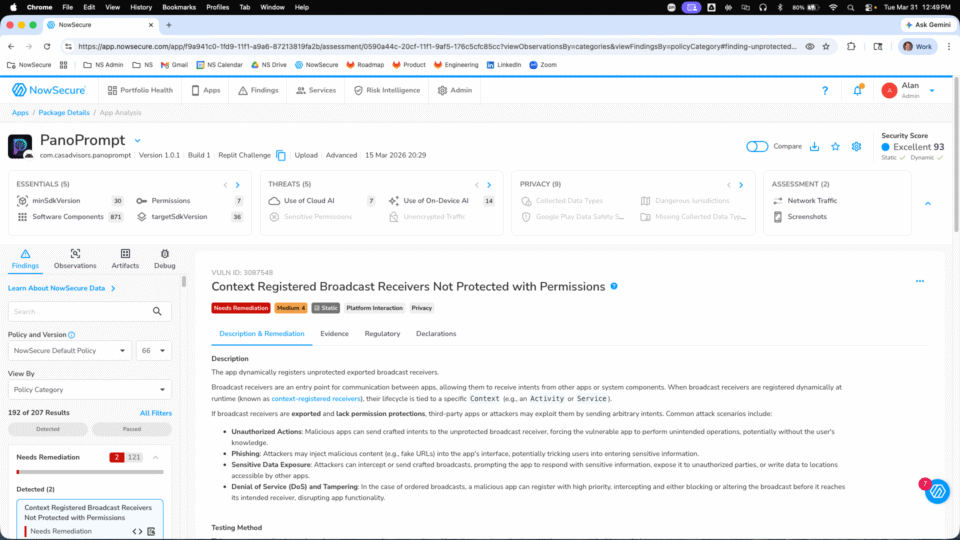Screen dimensions: 960x540
Task: Open the three-dot finding options menu
Action: tap(920, 281)
